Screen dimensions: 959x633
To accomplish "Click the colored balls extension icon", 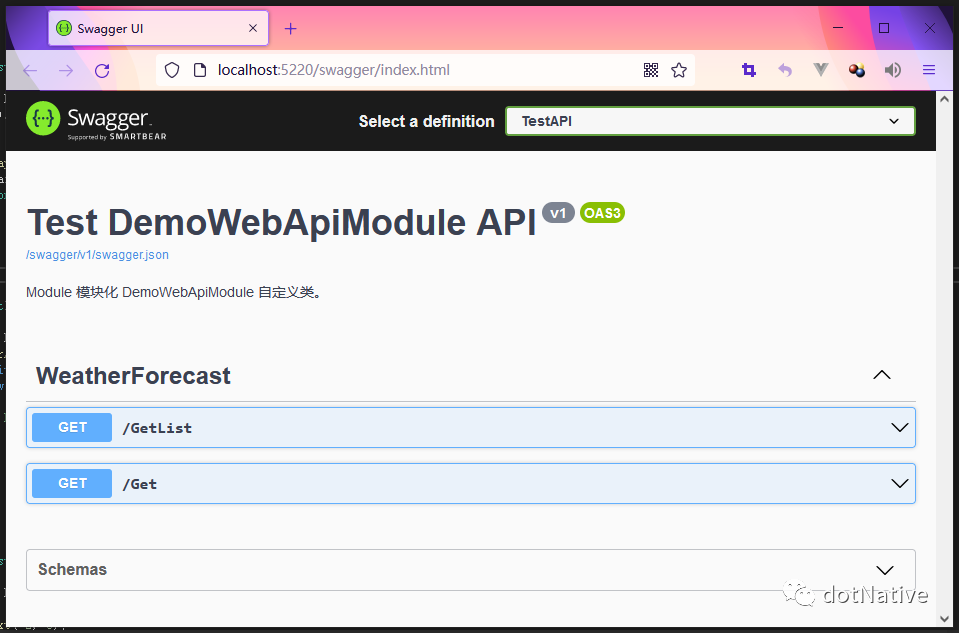I will click(857, 70).
